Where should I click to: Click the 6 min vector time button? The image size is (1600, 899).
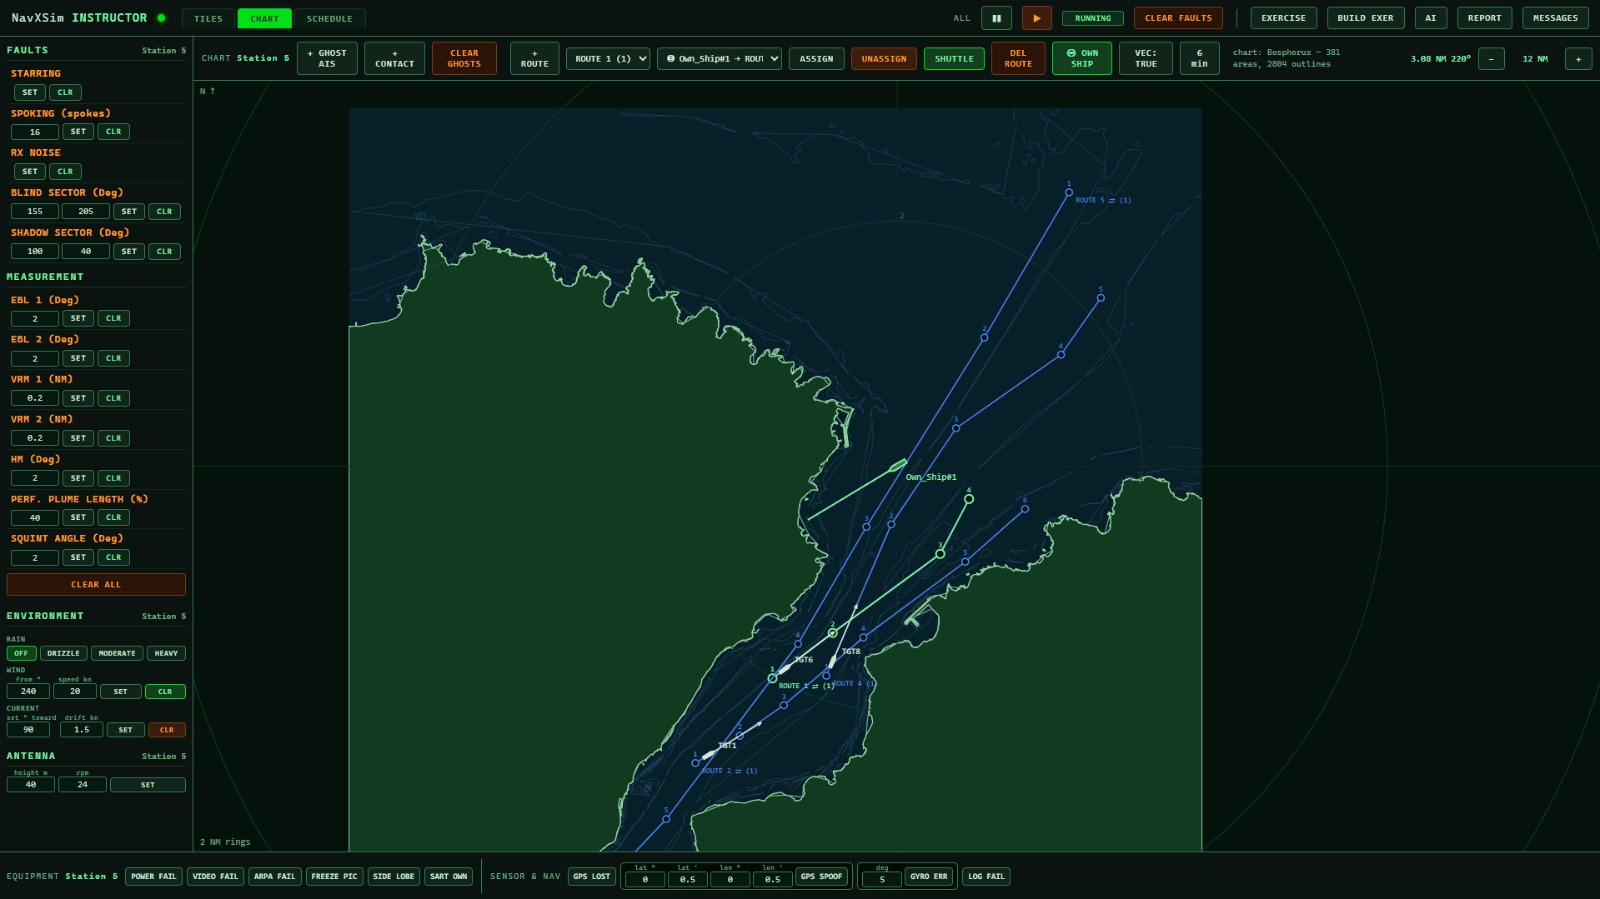[1199, 58]
